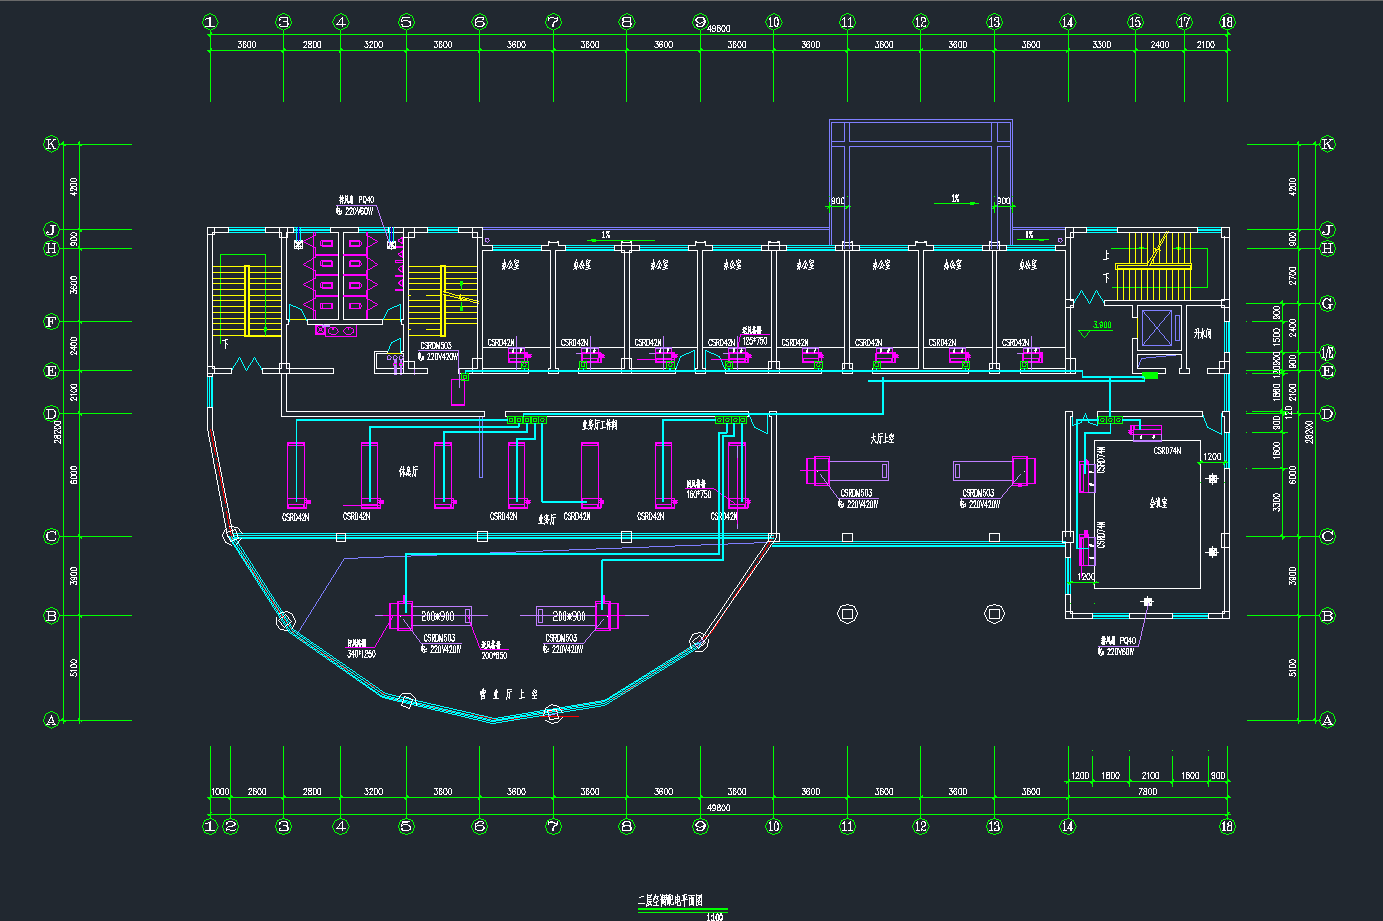The image size is (1383, 921).
Task: Click the elevator shaft symbol with X
Action: pos(1156,327)
